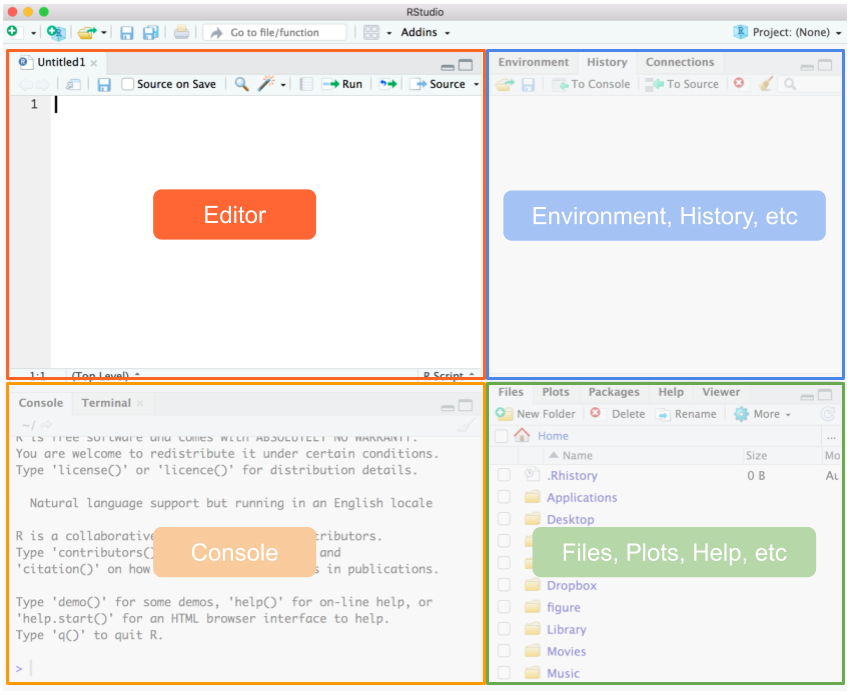
Task: Open the Source options dropdown arrow
Action: click(476, 85)
